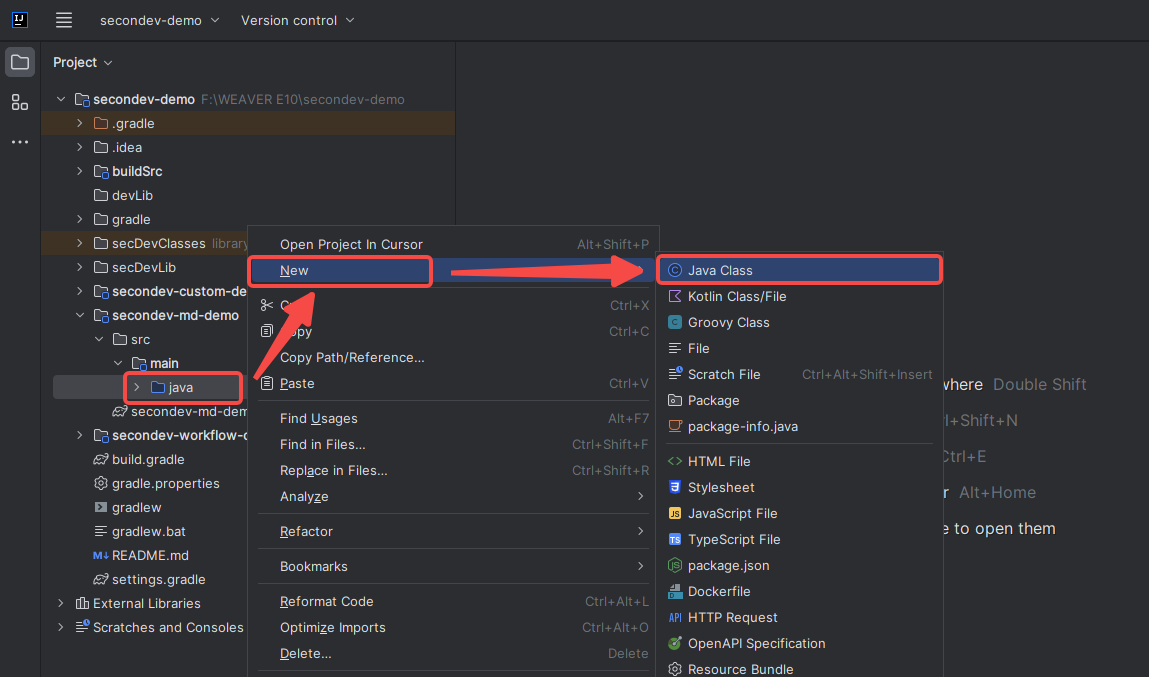Click the Project tool window folder icon
This screenshot has height=677, width=1149.
tap(20, 62)
